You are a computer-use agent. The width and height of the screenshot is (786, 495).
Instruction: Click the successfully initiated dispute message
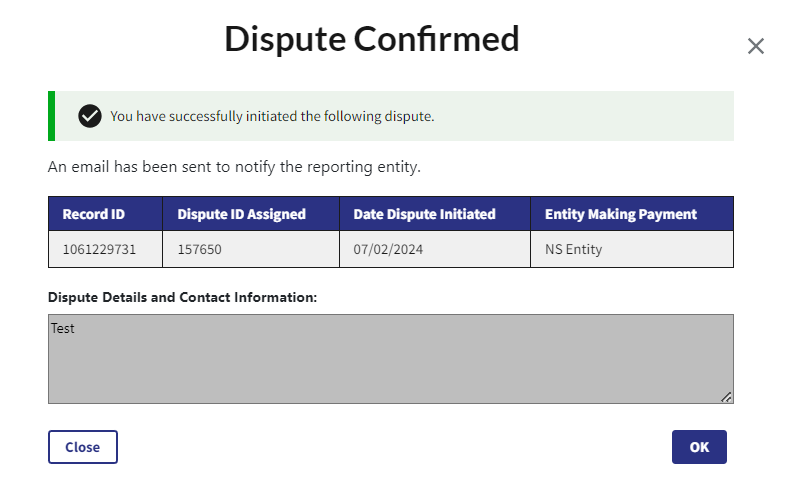272,116
